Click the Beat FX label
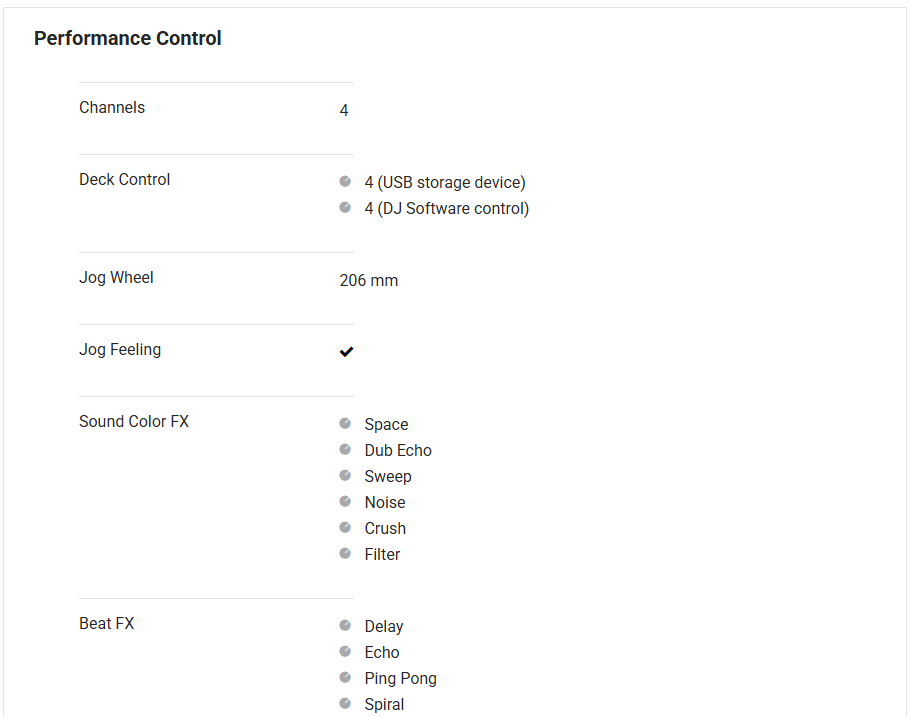Viewport: 911px width, 717px height. (107, 624)
